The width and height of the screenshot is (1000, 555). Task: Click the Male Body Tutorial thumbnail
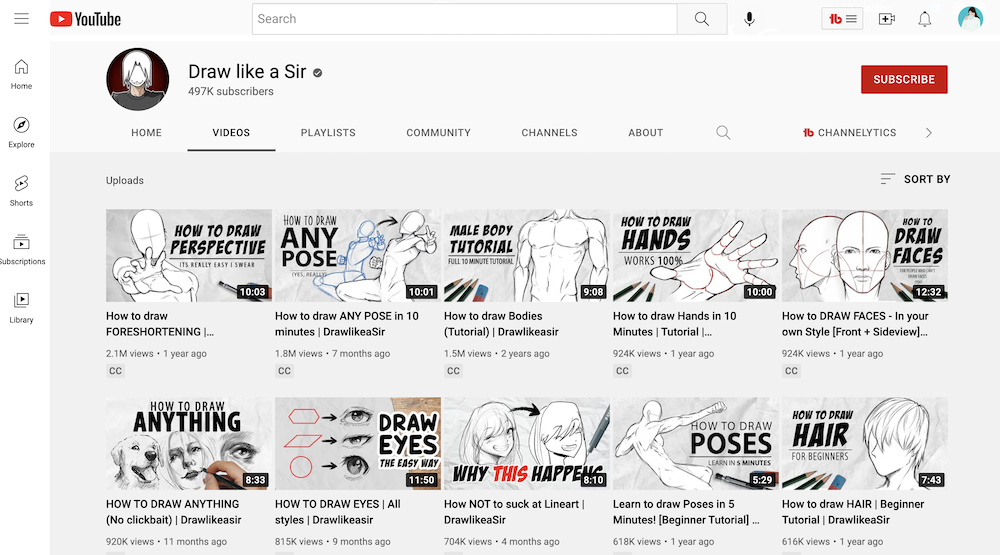point(527,255)
